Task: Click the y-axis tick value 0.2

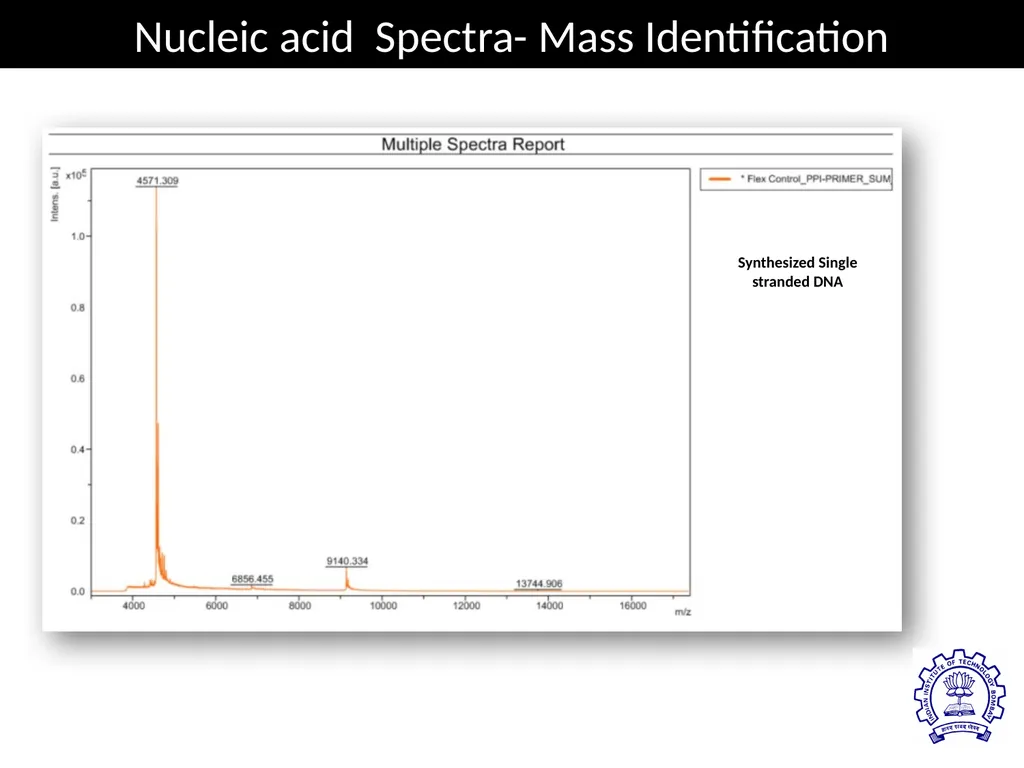Action: (x=78, y=520)
